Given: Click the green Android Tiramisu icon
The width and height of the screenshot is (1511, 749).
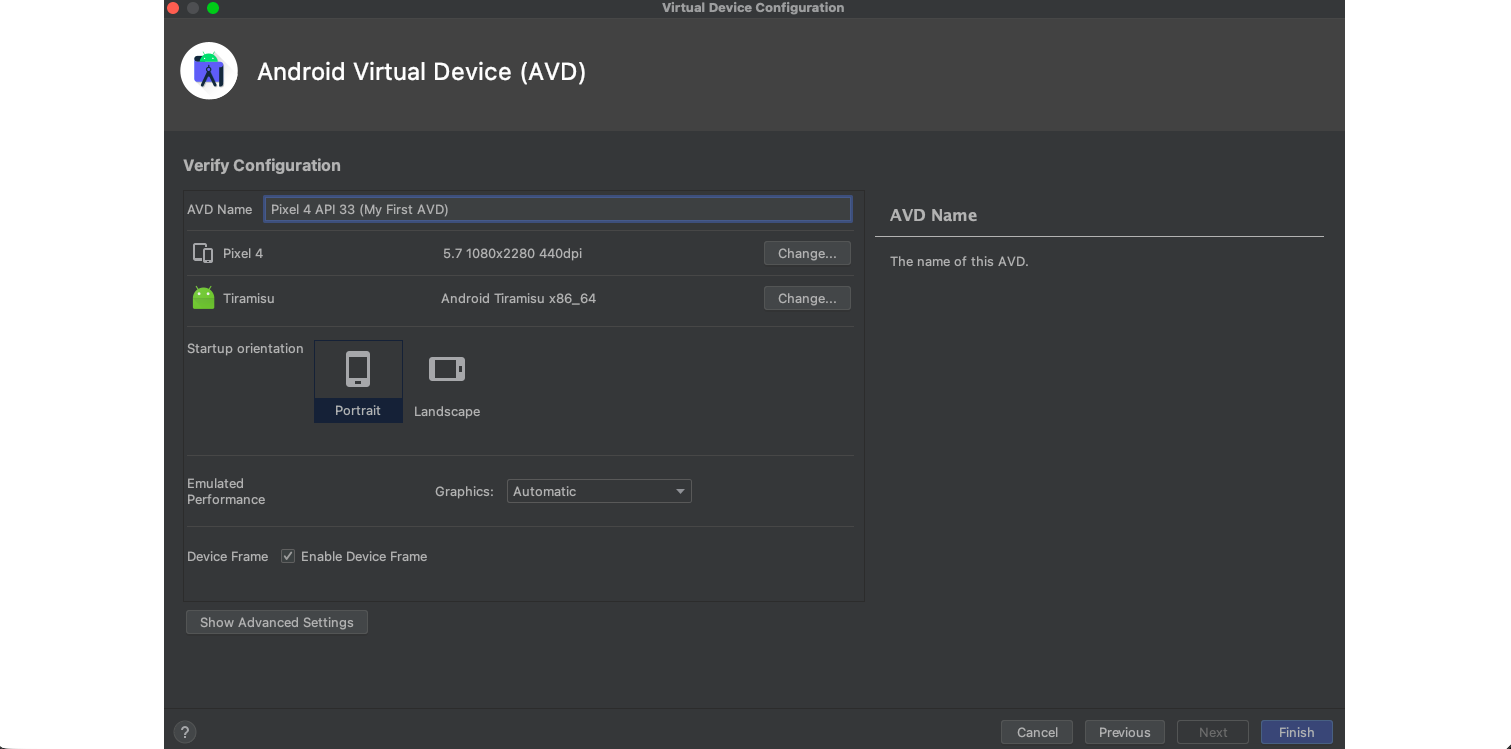Looking at the screenshot, I should 203,298.
